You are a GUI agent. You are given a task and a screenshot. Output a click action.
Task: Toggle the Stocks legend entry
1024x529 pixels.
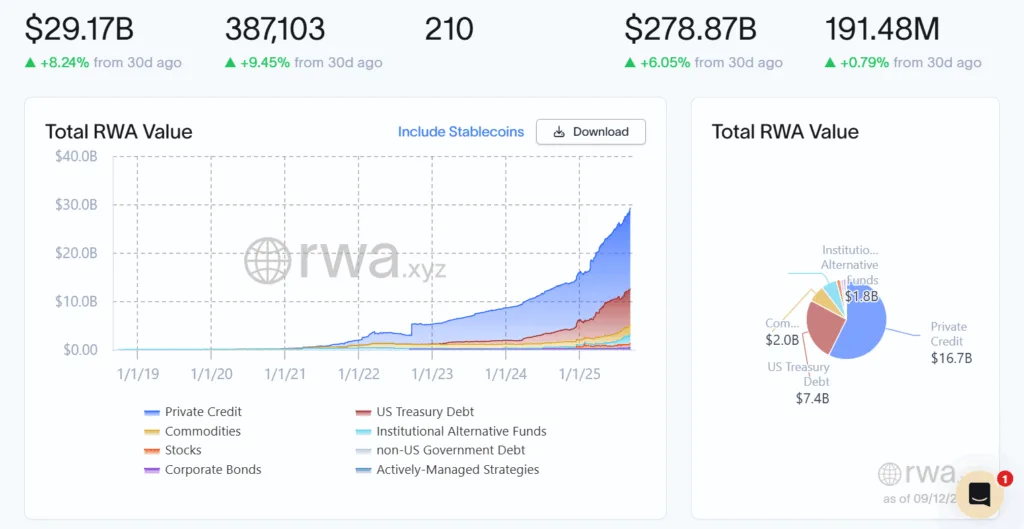point(183,451)
